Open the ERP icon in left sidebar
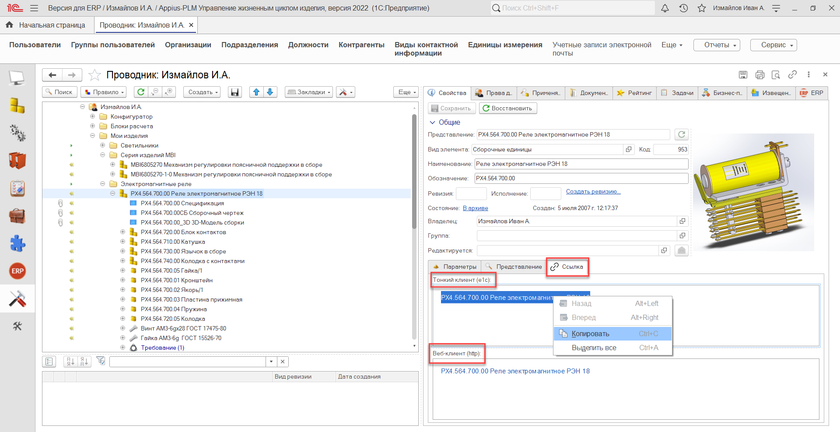Viewport: 840px width, 432px height. 17,271
